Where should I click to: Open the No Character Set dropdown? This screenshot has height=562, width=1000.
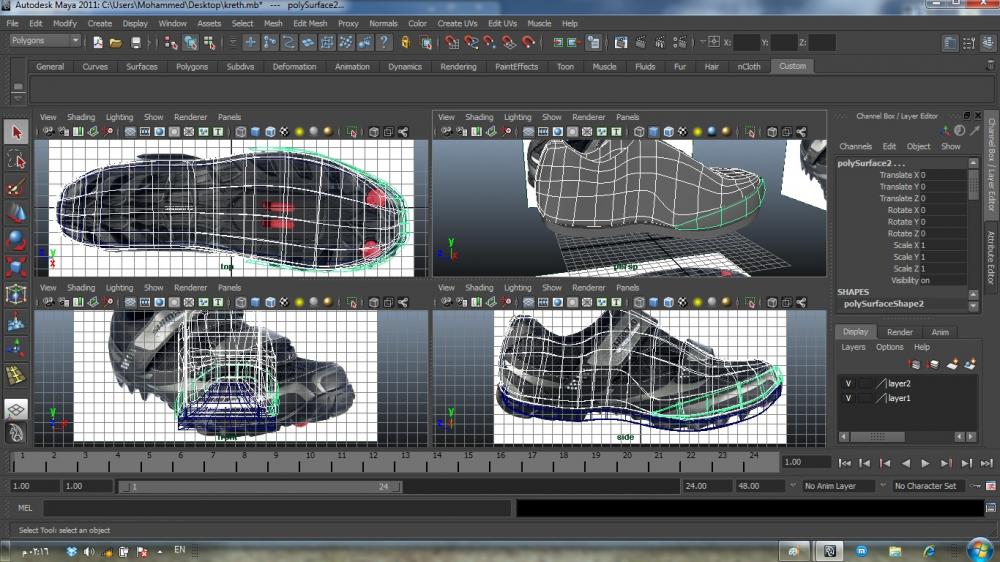(927, 486)
